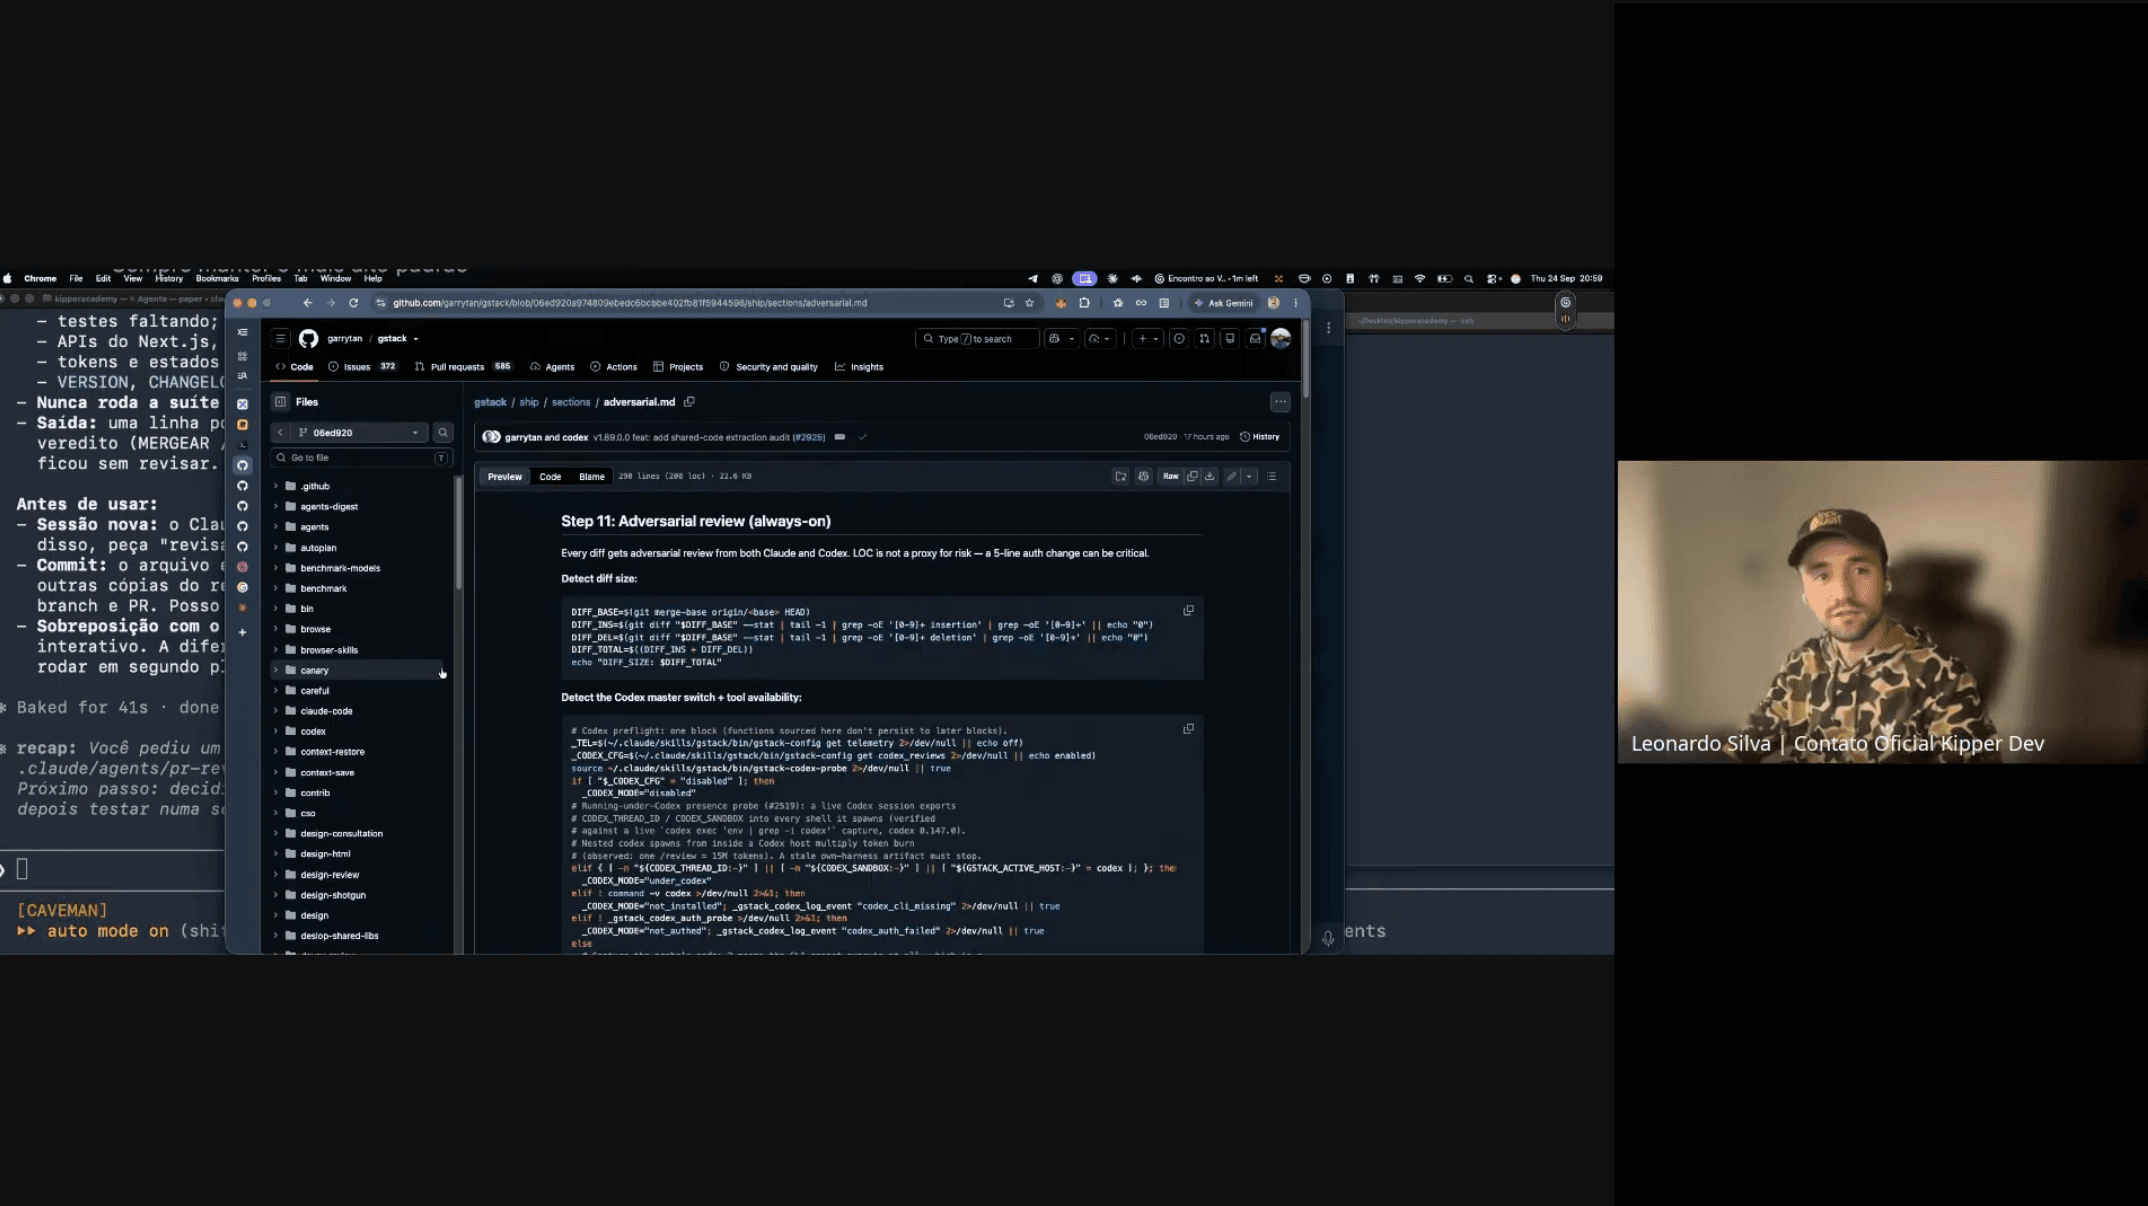Copy Codex preflight code block
The image size is (2148, 1206).
click(1188, 729)
